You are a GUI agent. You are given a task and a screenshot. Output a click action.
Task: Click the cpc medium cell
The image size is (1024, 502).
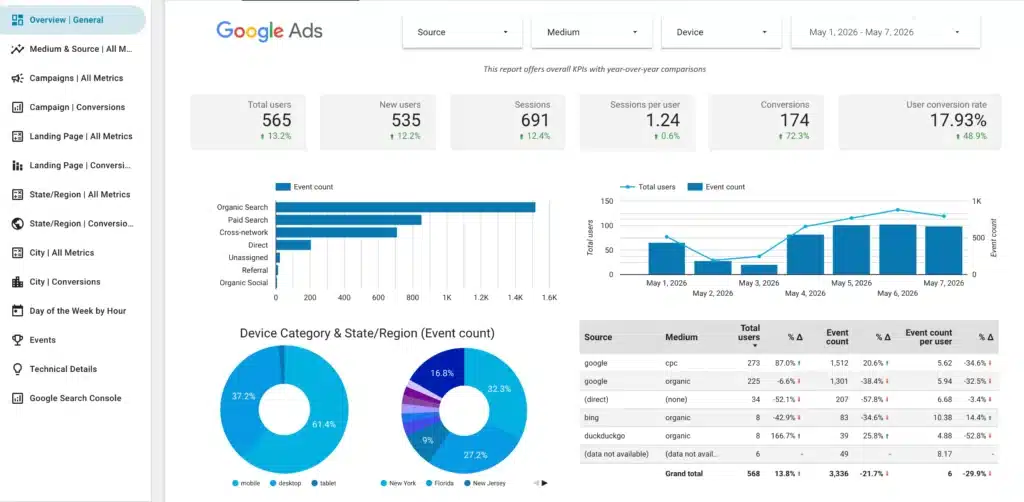(x=671, y=362)
